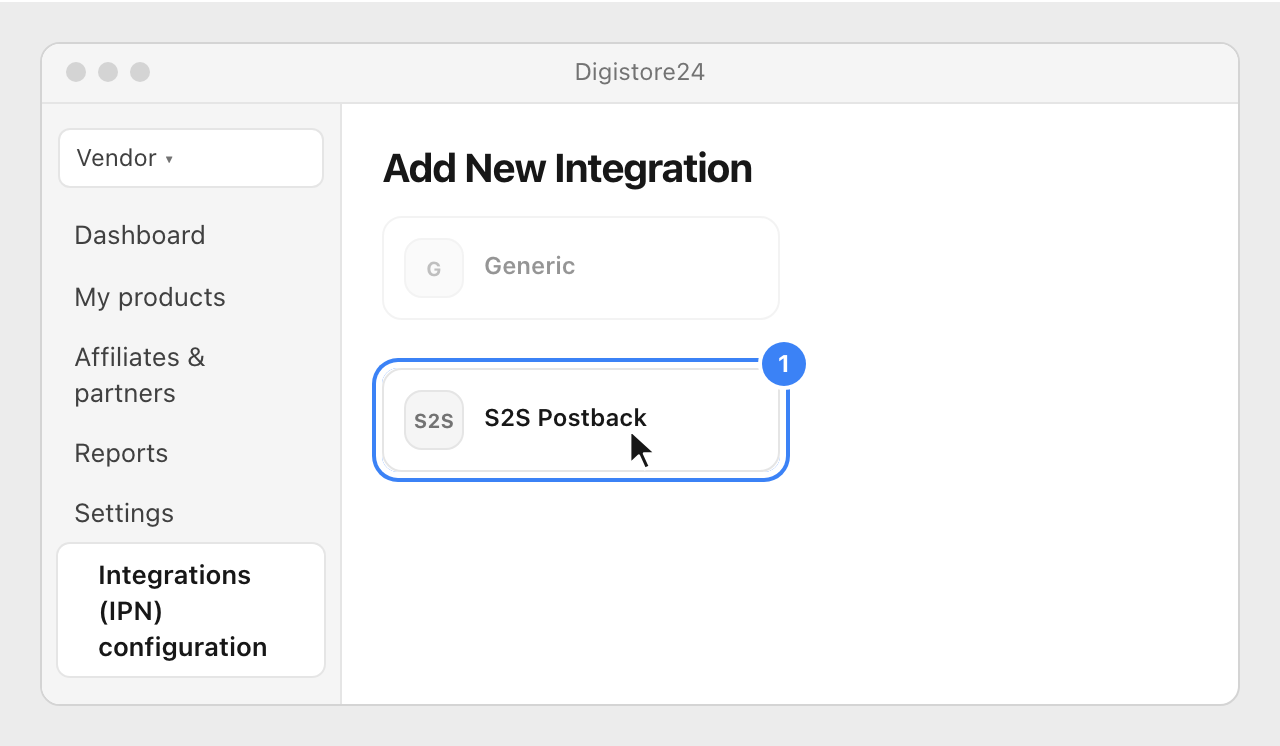This screenshot has height=746, width=1280.
Task: Select Integrations (IPN) configuration item
Action: click(191, 610)
